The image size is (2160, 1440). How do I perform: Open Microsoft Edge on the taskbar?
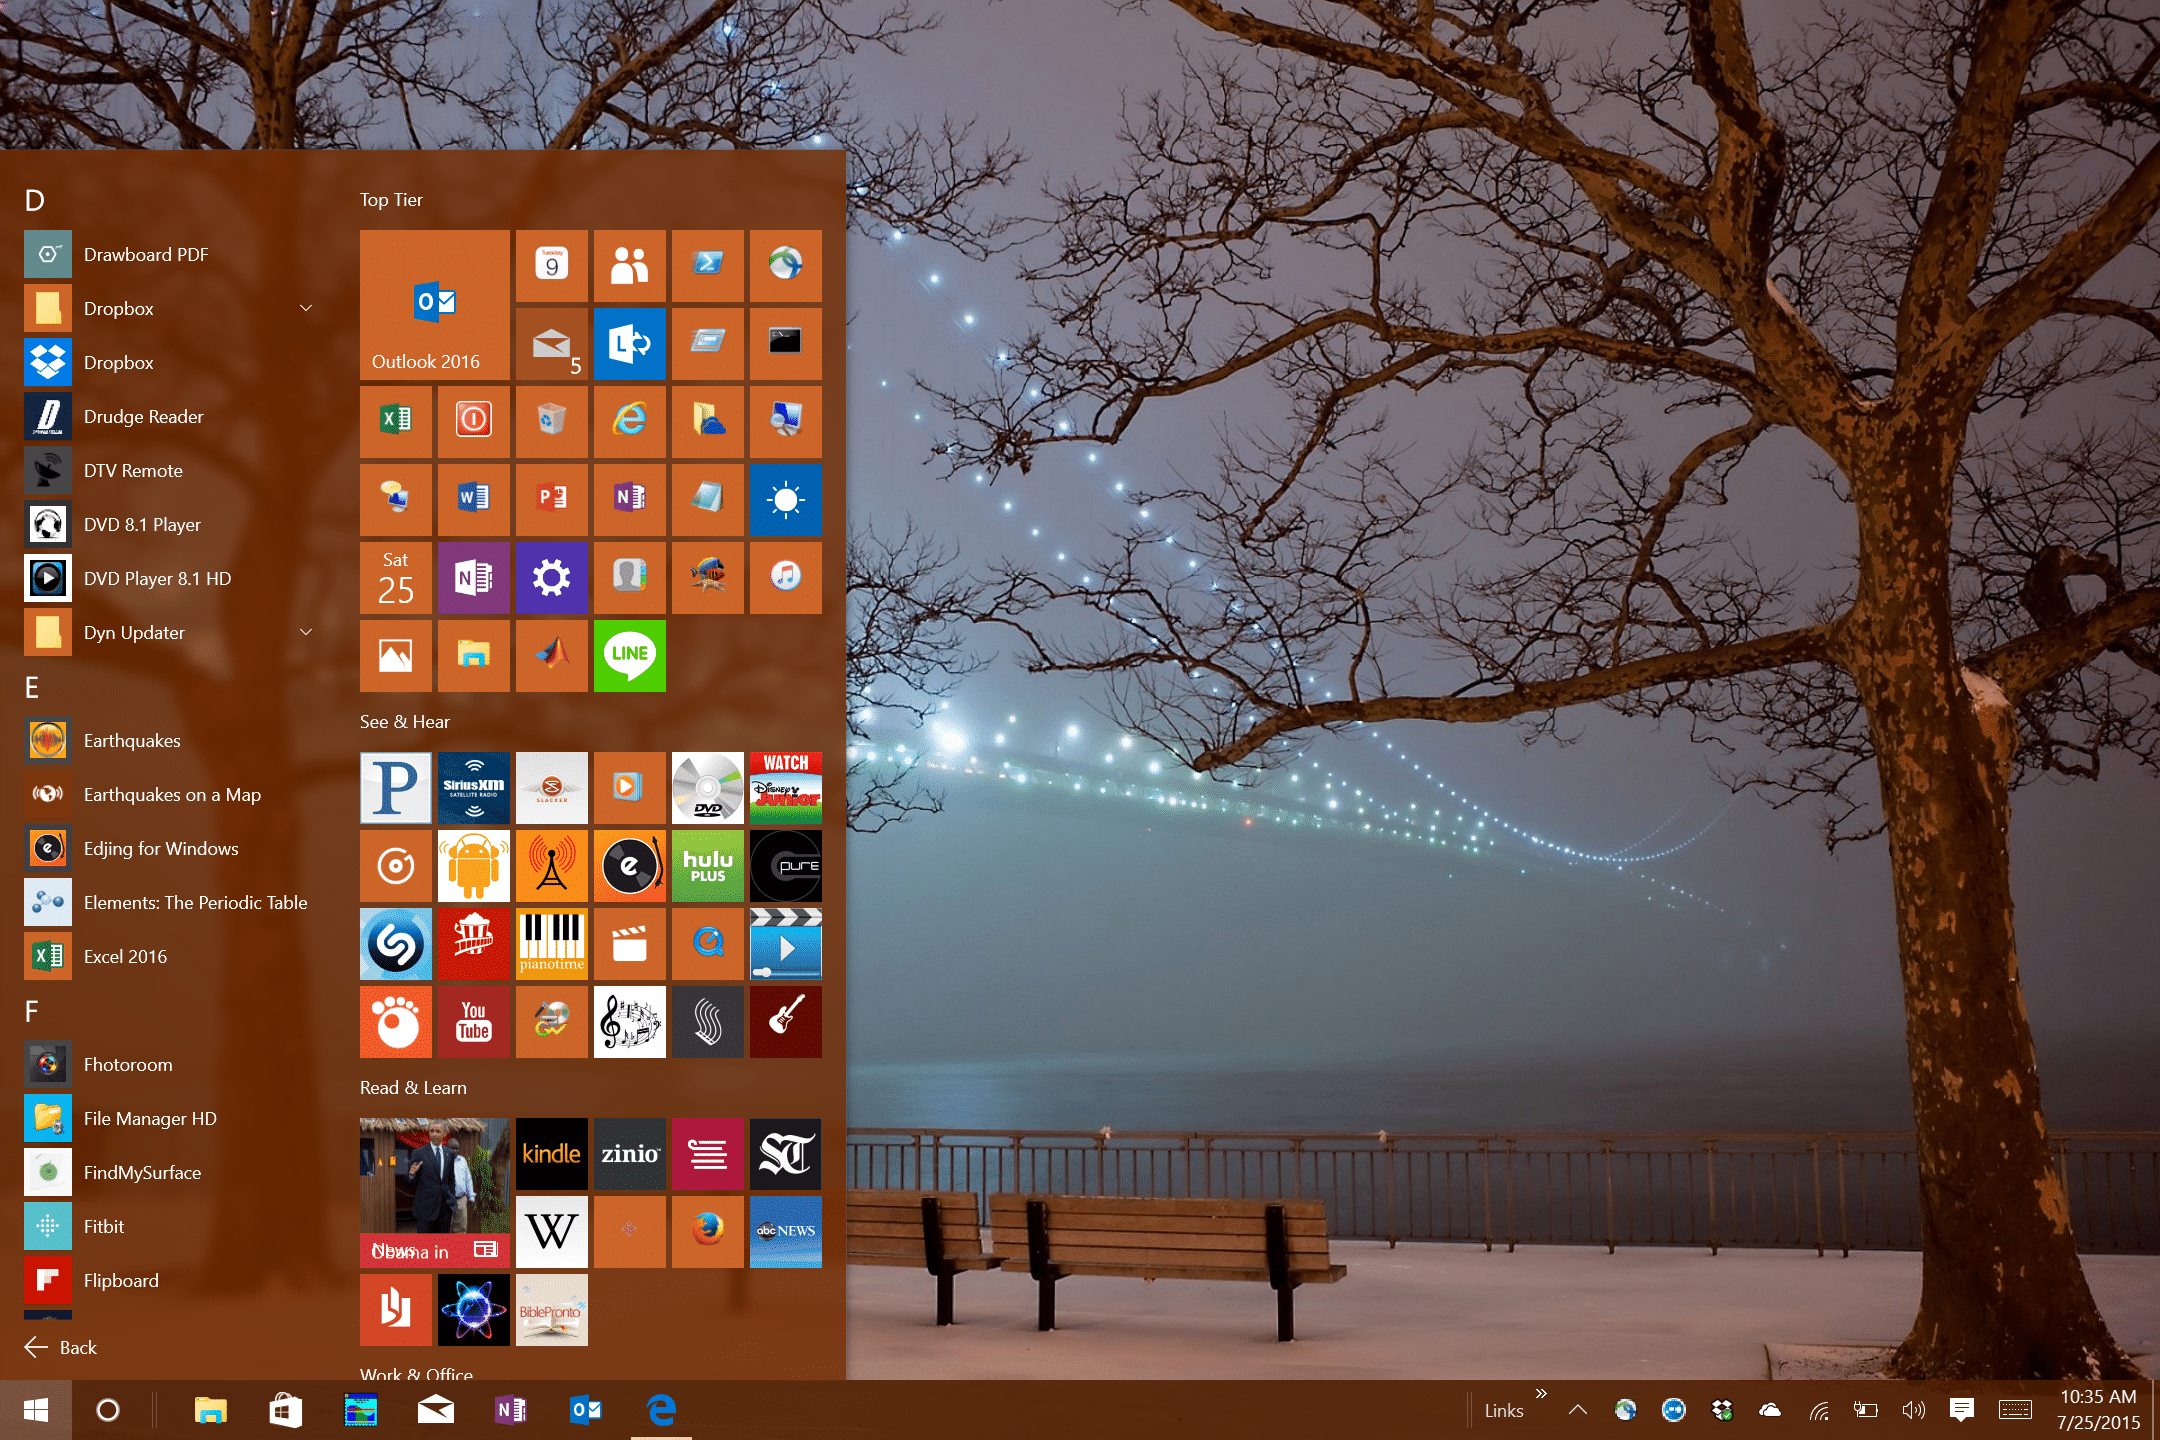click(x=661, y=1410)
